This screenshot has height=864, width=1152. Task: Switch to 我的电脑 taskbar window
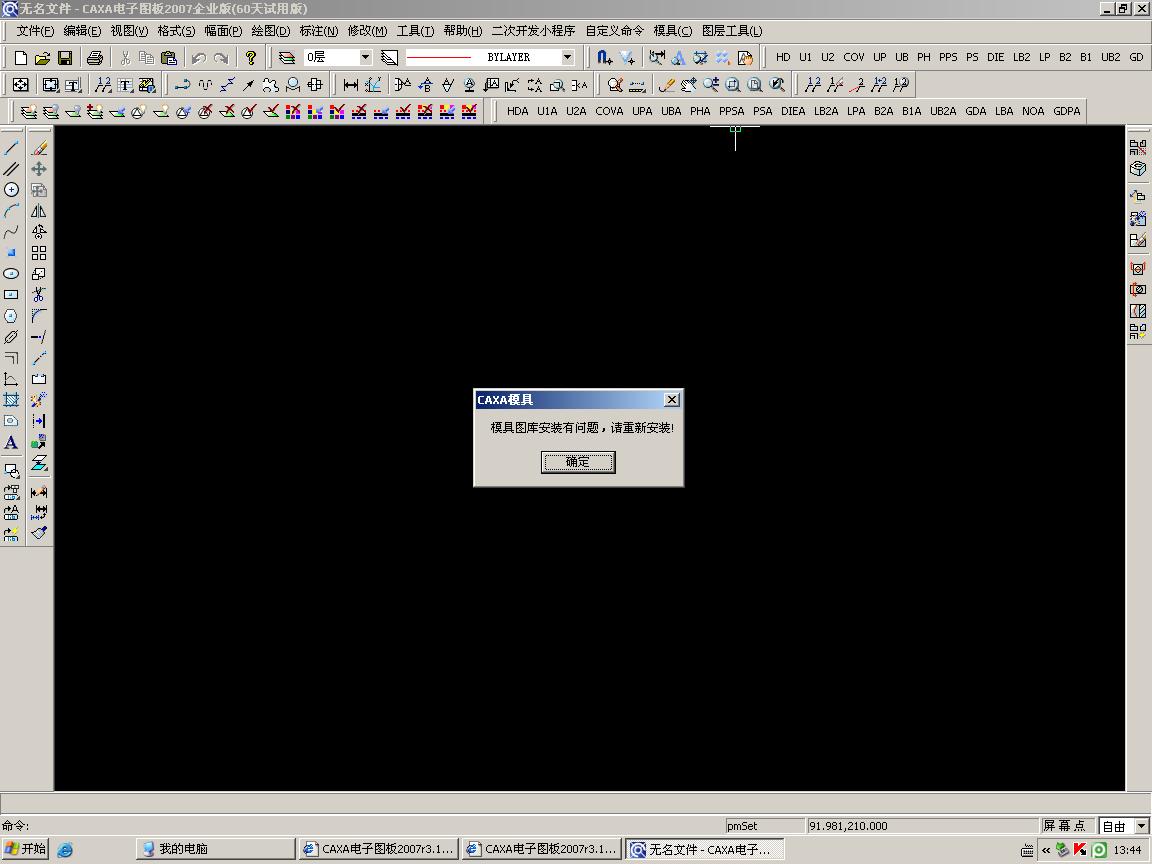(x=216, y=849)
